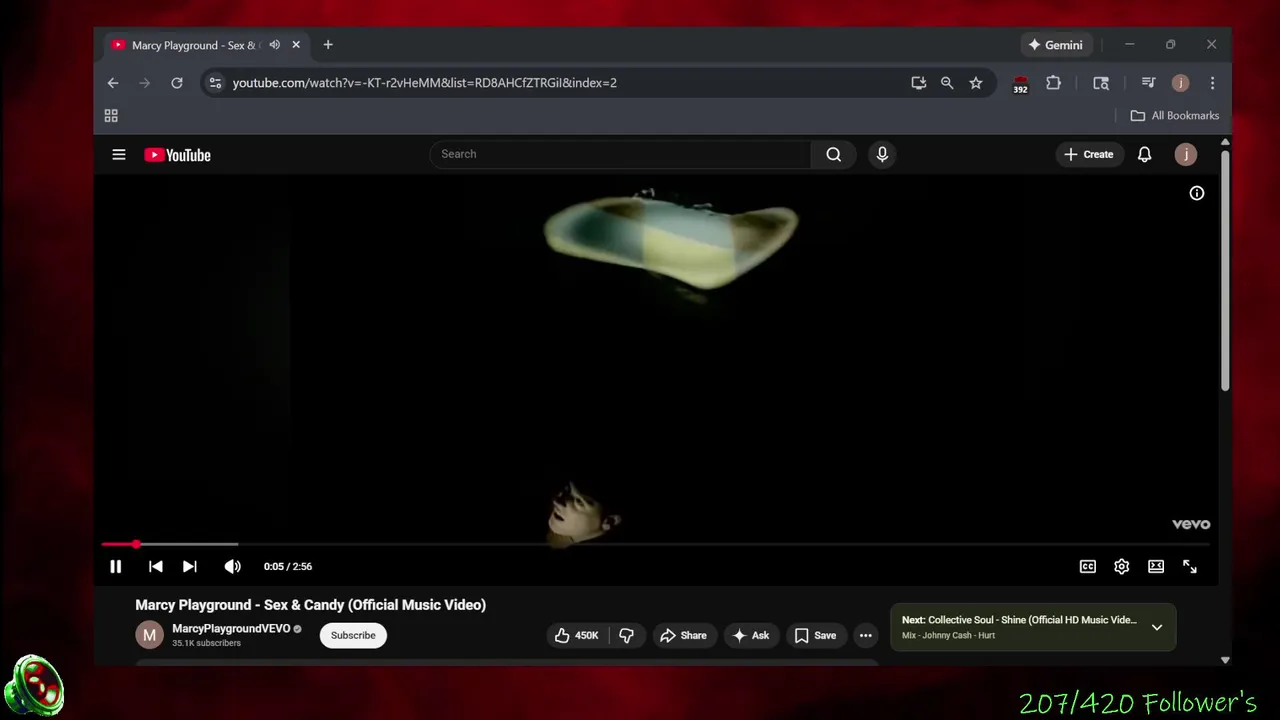Open the toolbar icon left of media controls

[x=1101, y=83]
